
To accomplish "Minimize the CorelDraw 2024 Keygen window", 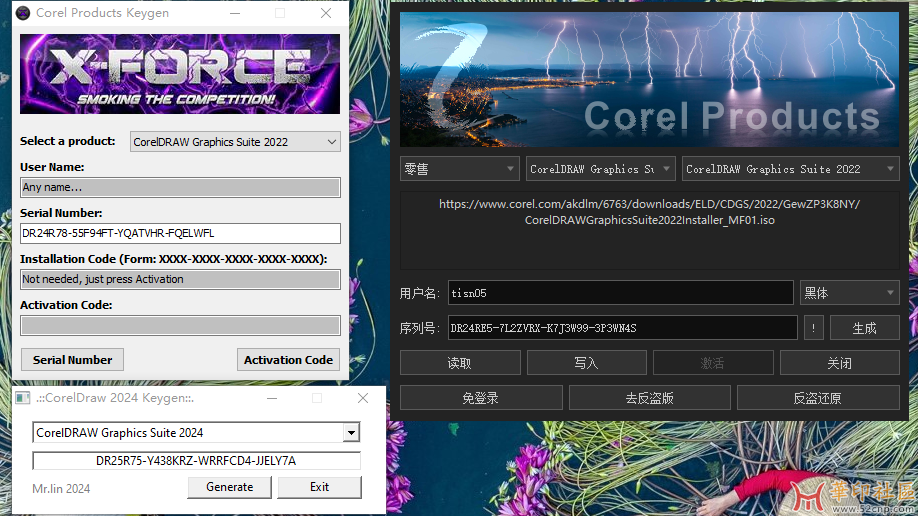I will pyautogui.click(x=272, y=398).
